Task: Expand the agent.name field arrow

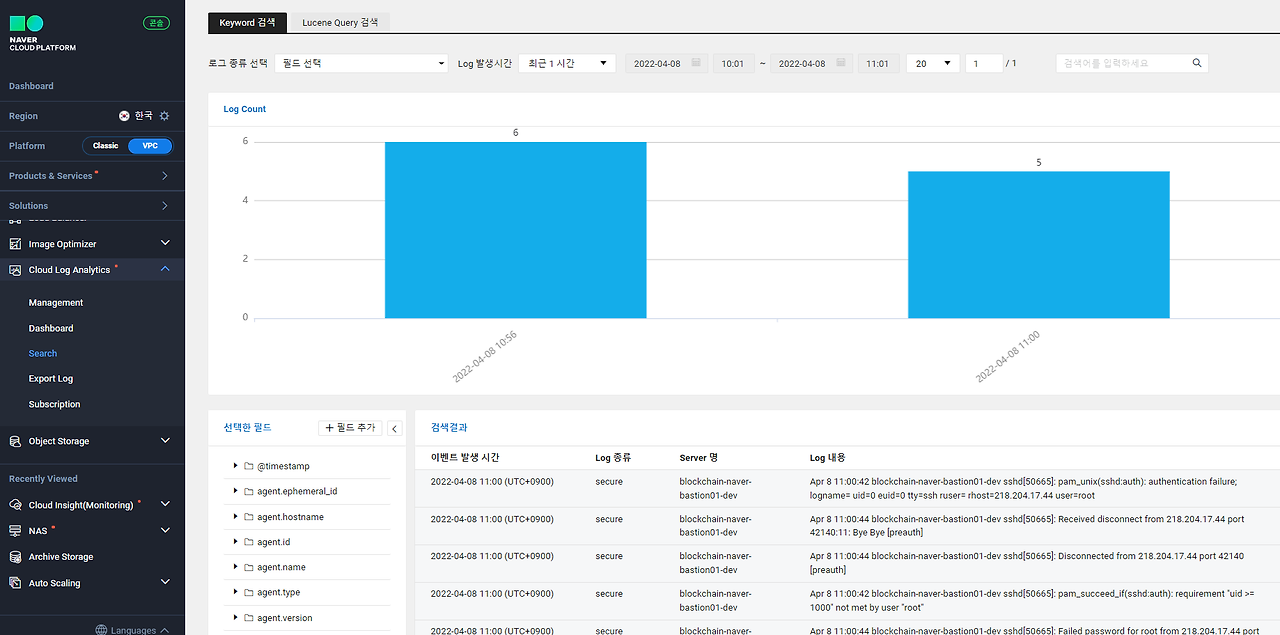Action: (x=236, y=567)
